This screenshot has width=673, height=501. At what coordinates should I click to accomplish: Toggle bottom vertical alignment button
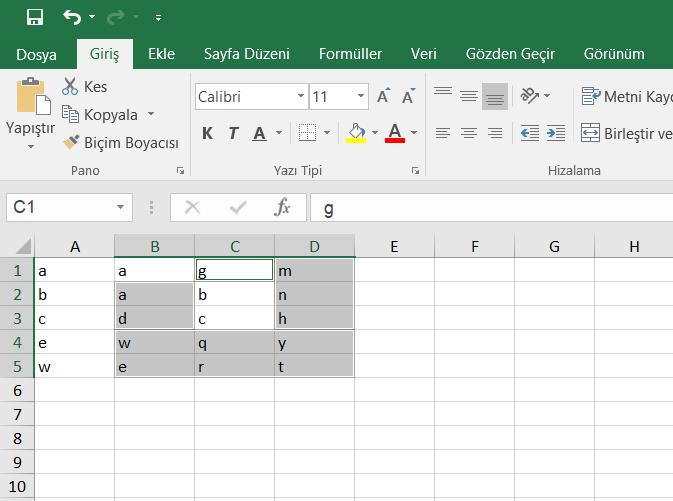pyautogui.click(x=494, y=96)
